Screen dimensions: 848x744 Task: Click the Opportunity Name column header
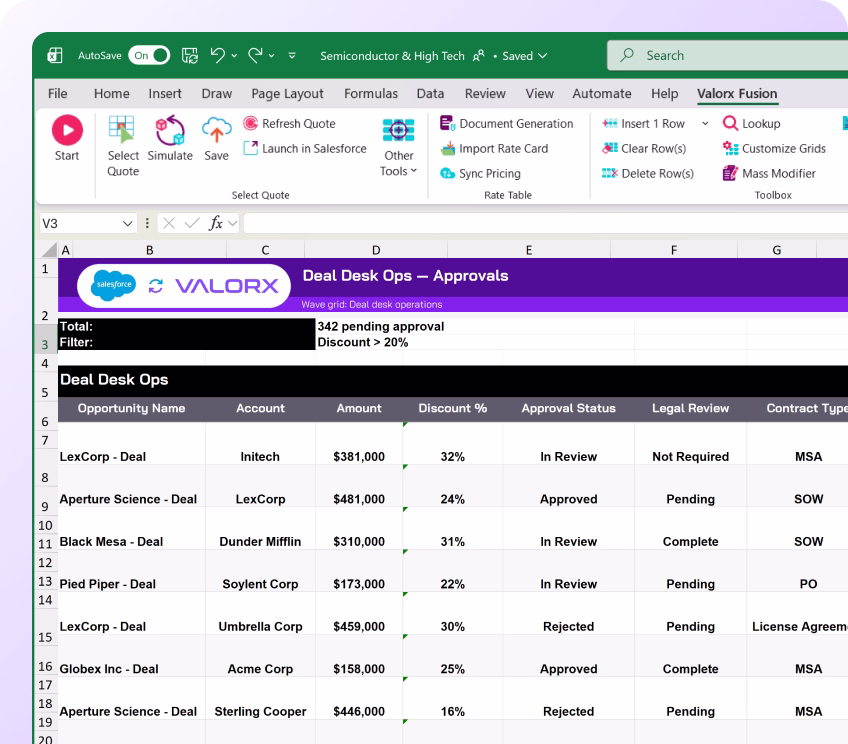tap(131, 408)
